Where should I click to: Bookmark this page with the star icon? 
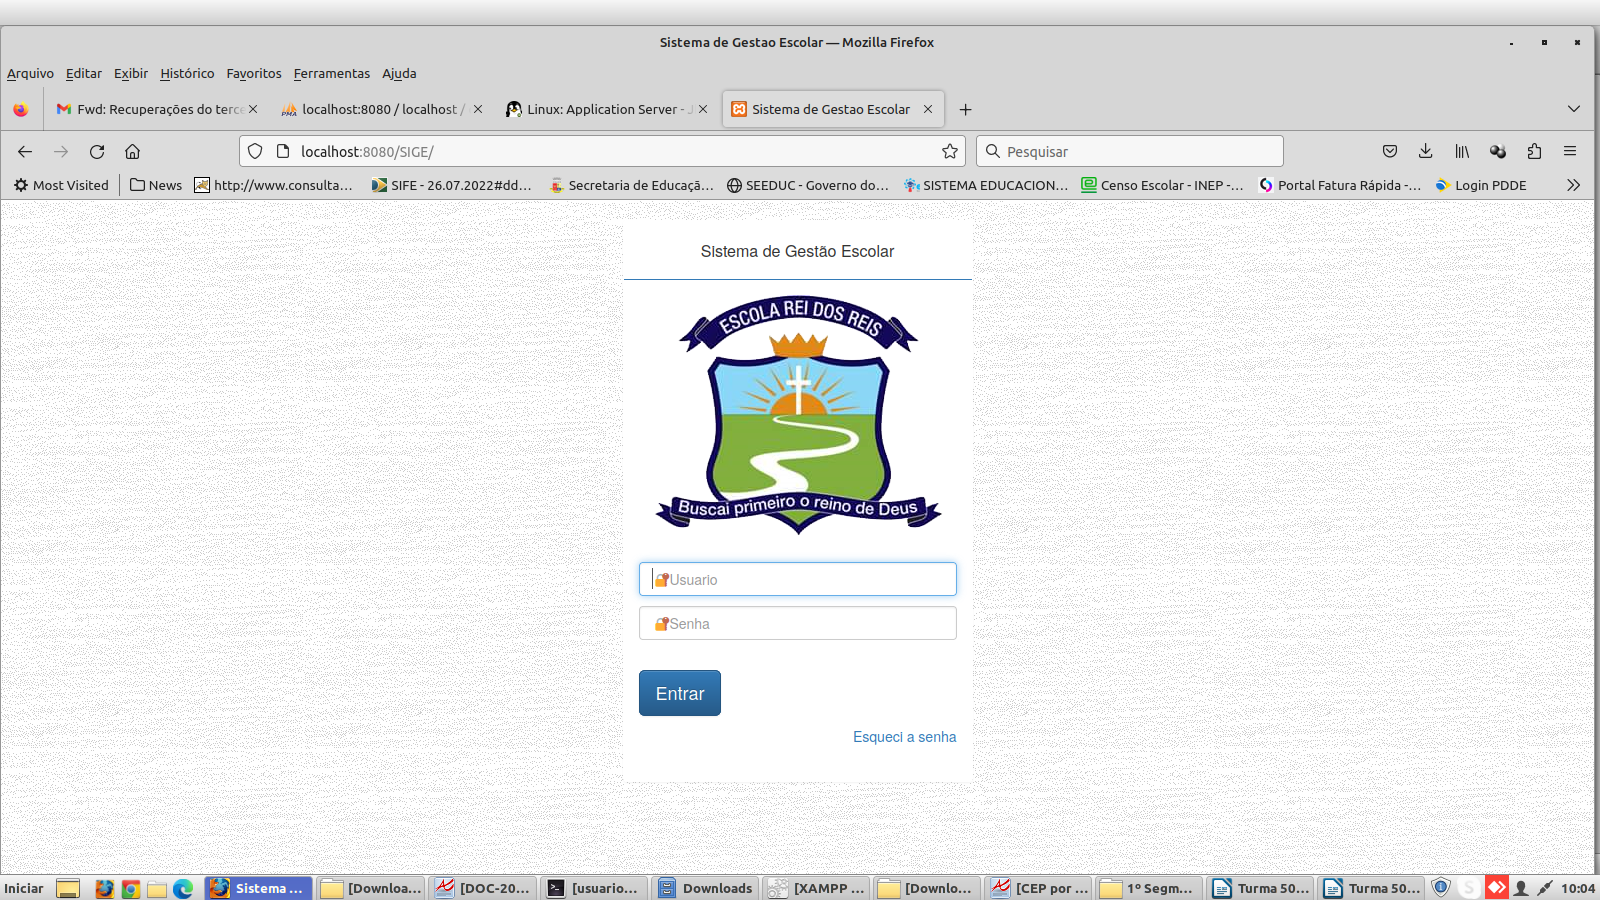coord(949,151)
